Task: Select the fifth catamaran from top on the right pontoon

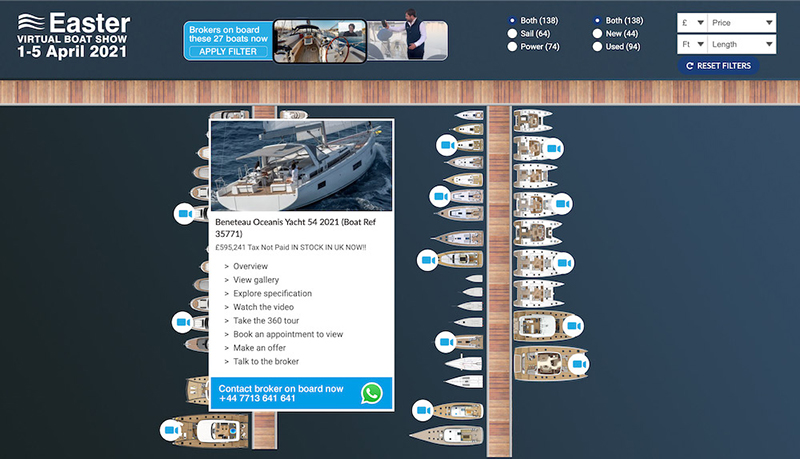Action: coord(536,233)
